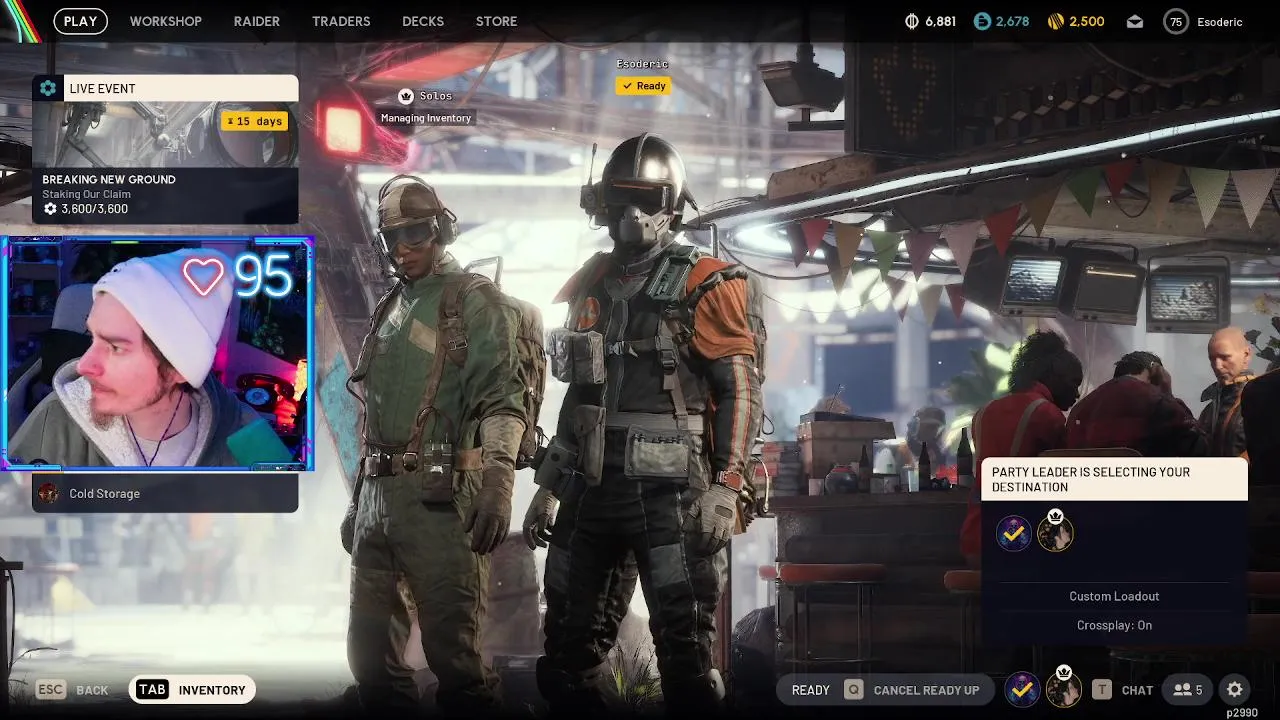Open the Esoderic profile name
Viewport: 1280px width, 720px height.
pos(1219,22)
